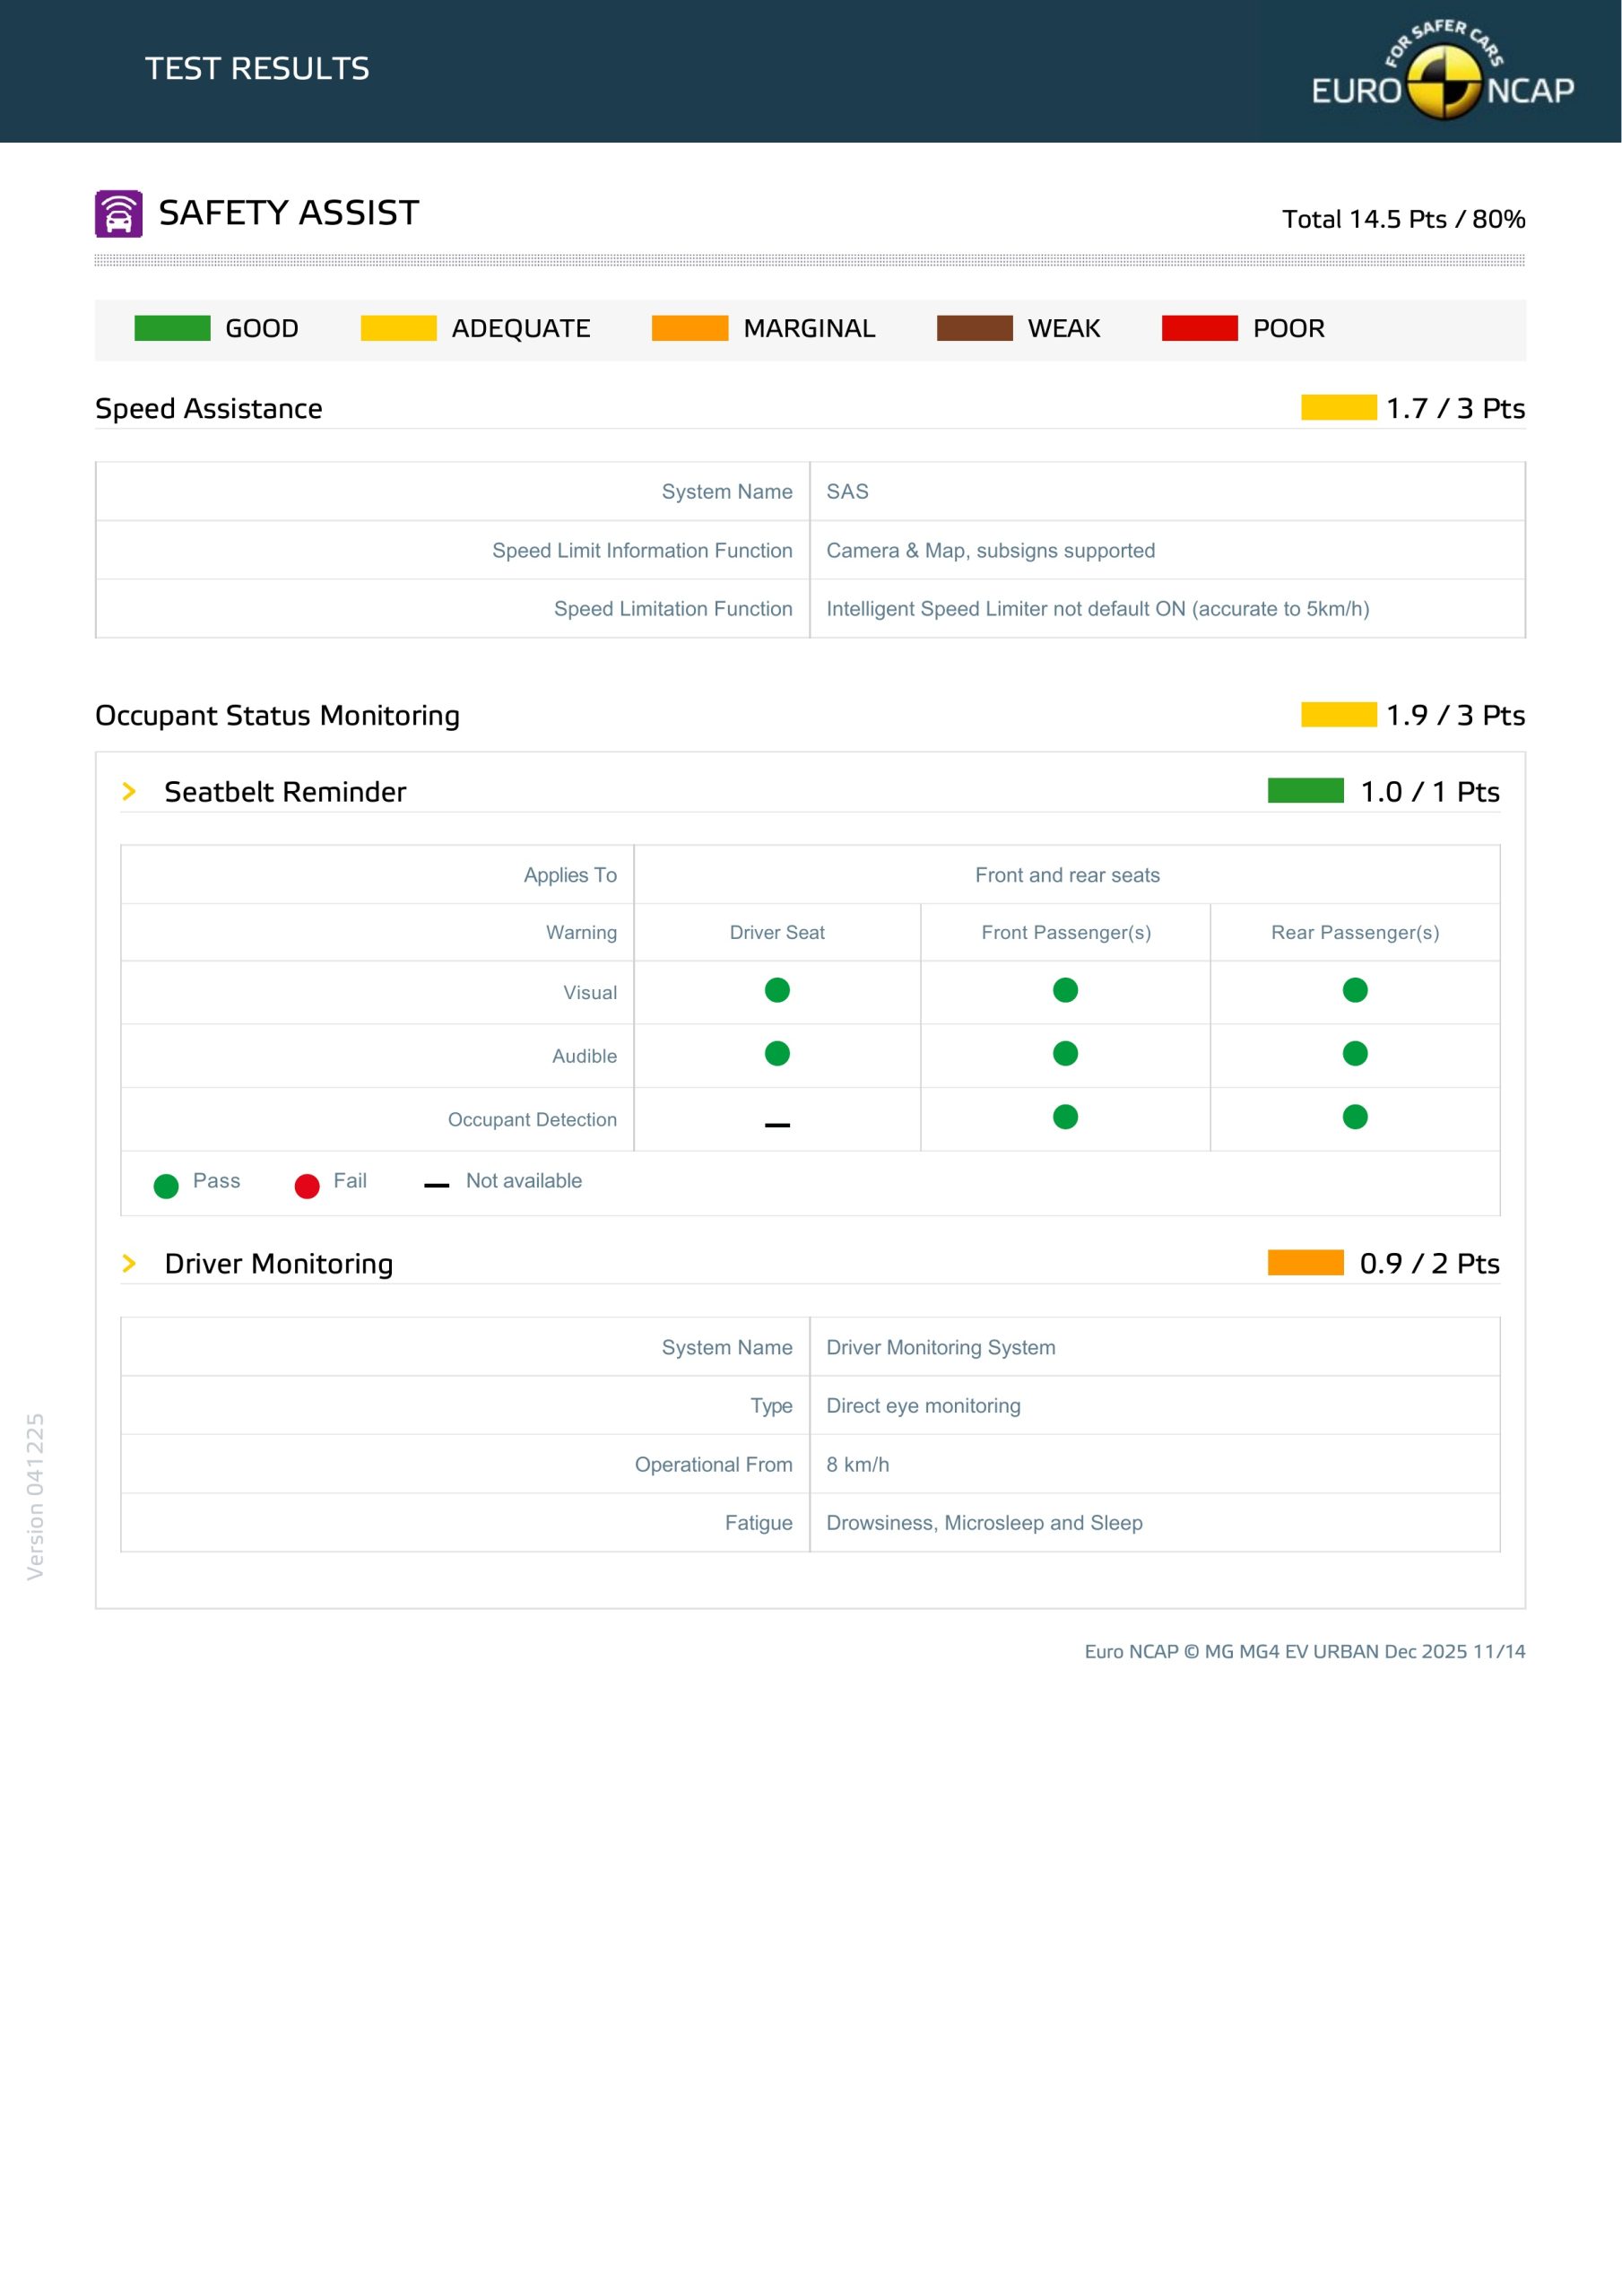
Task: Click the Driver Seat Visual pass dot
Action: [777, 990]
